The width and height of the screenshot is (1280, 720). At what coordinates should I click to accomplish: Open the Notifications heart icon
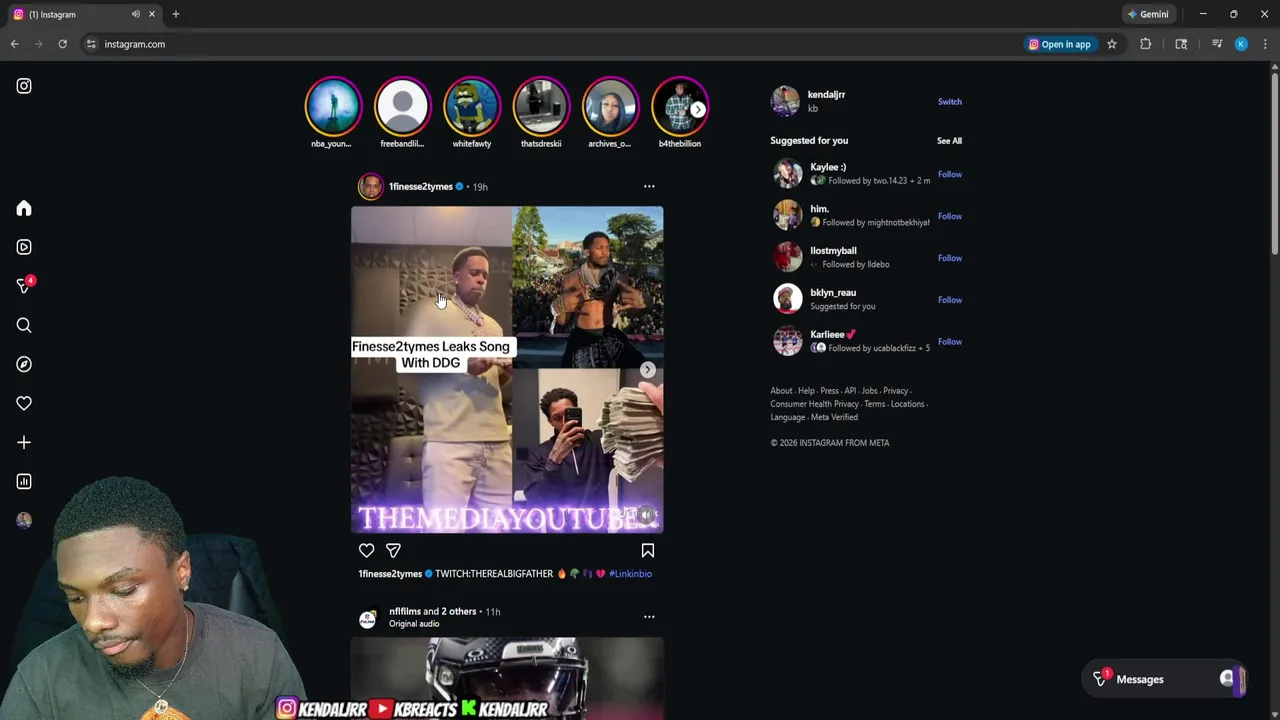[x=24, y=403]
